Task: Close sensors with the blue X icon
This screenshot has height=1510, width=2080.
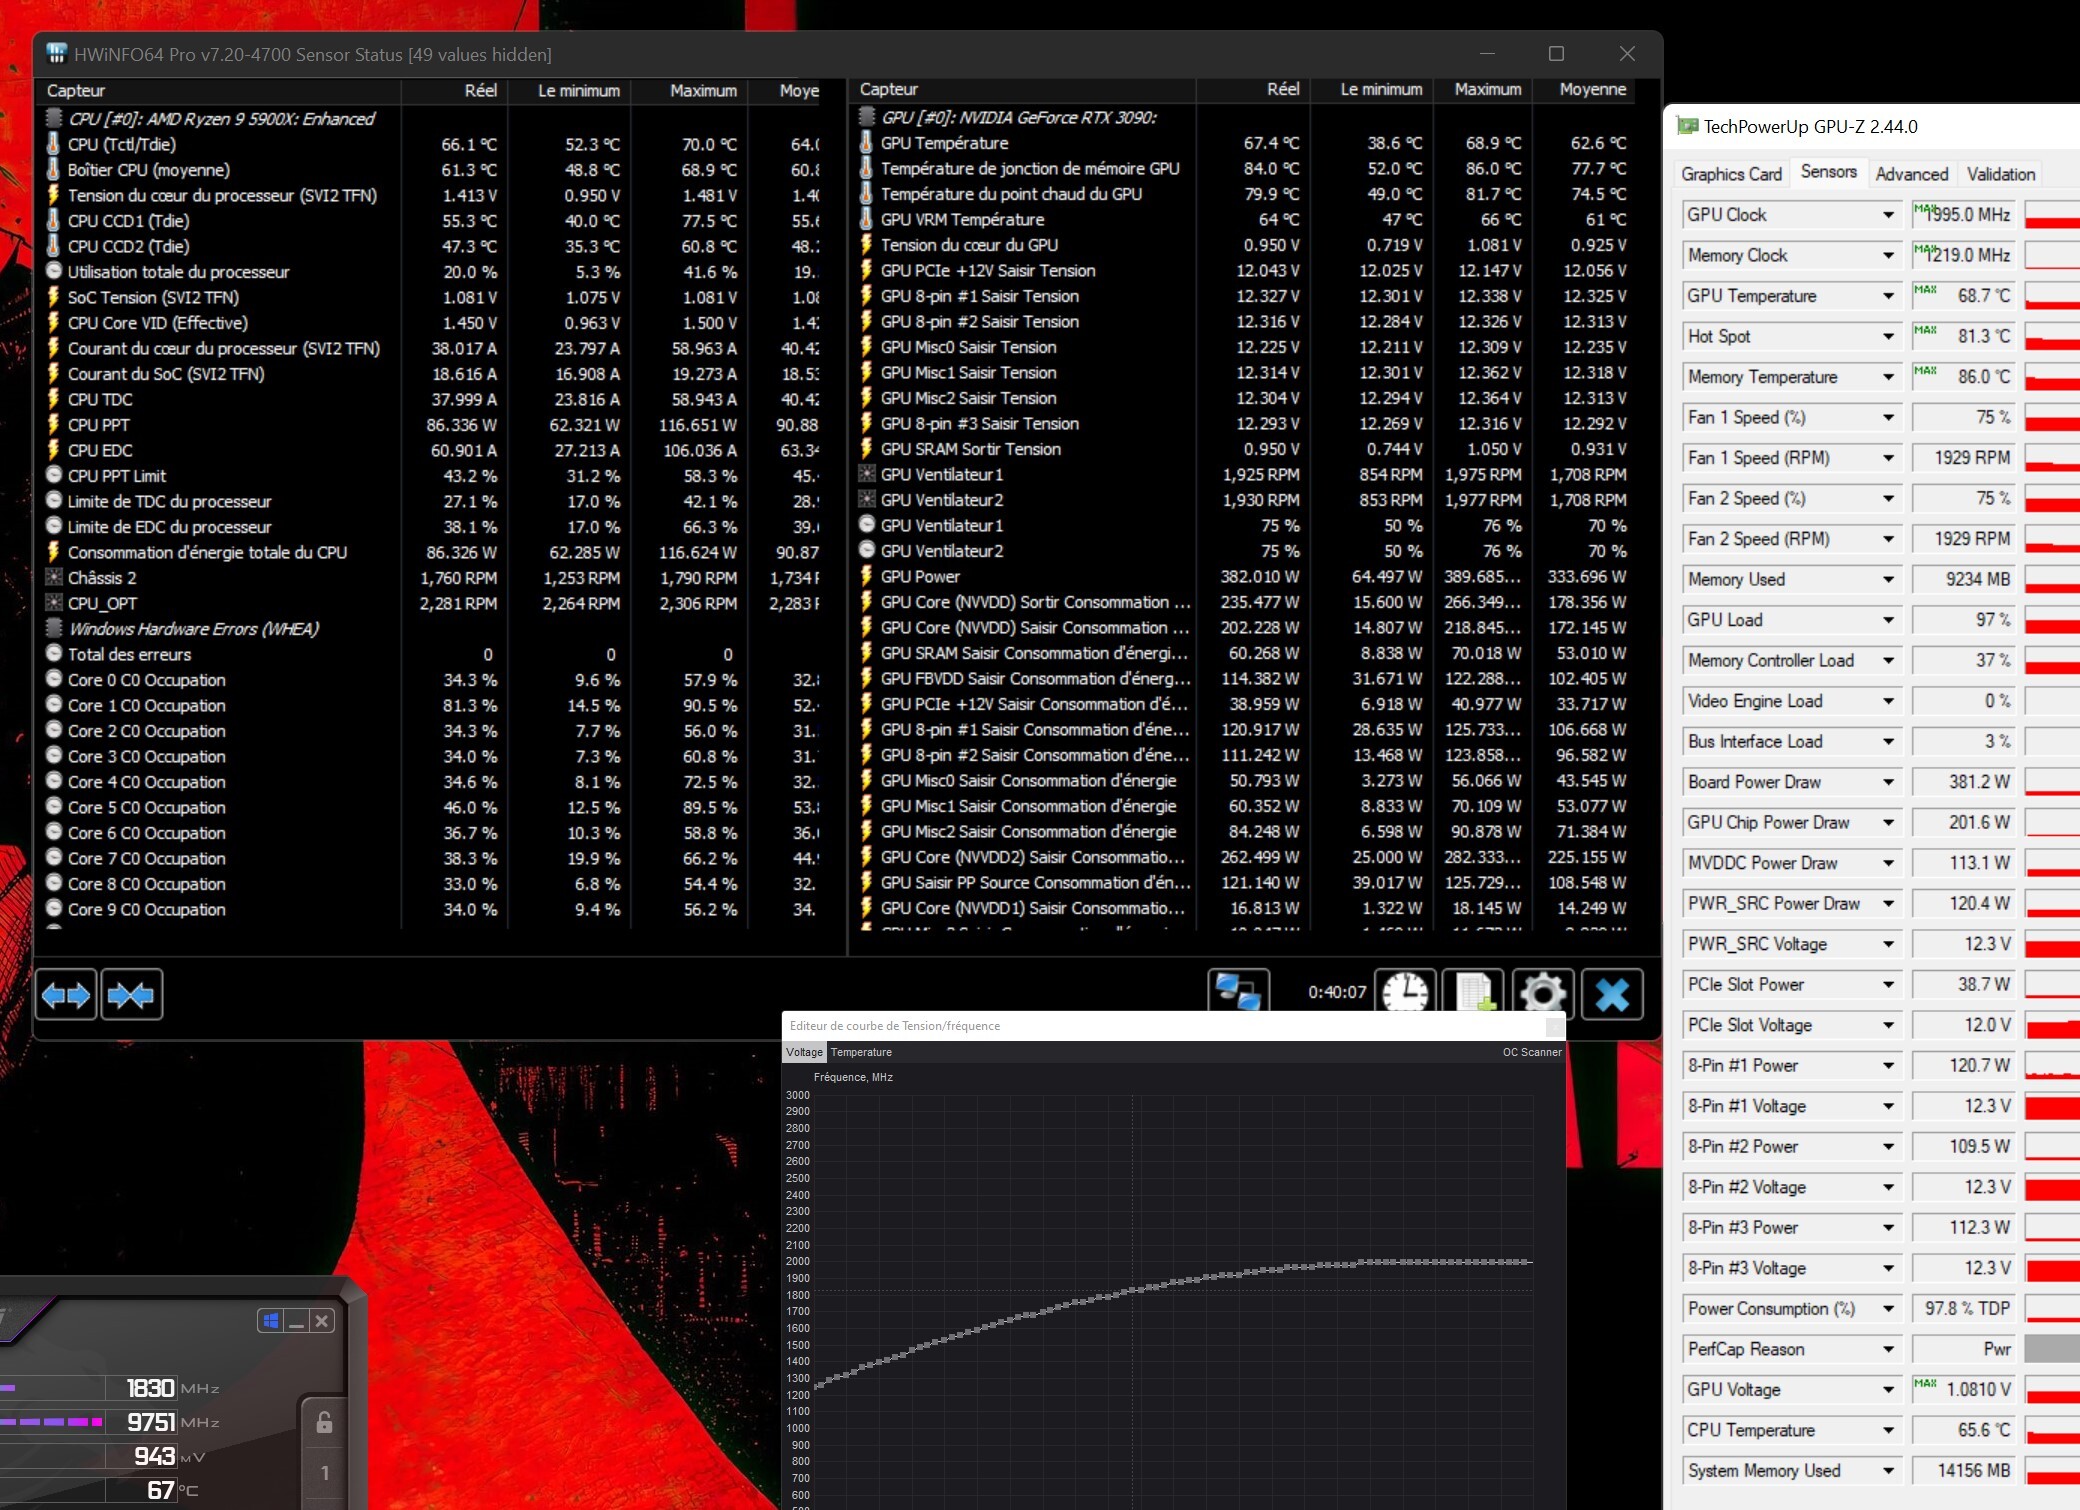Action: 1612,993
